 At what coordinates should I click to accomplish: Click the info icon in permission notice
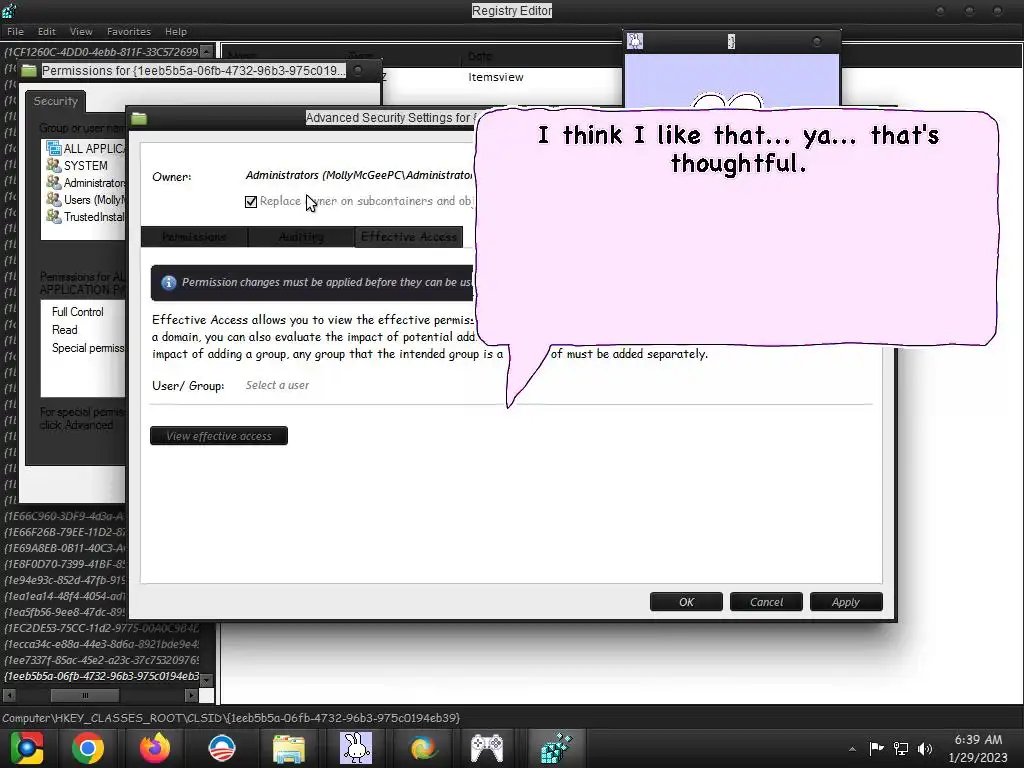tap(168, 282)
